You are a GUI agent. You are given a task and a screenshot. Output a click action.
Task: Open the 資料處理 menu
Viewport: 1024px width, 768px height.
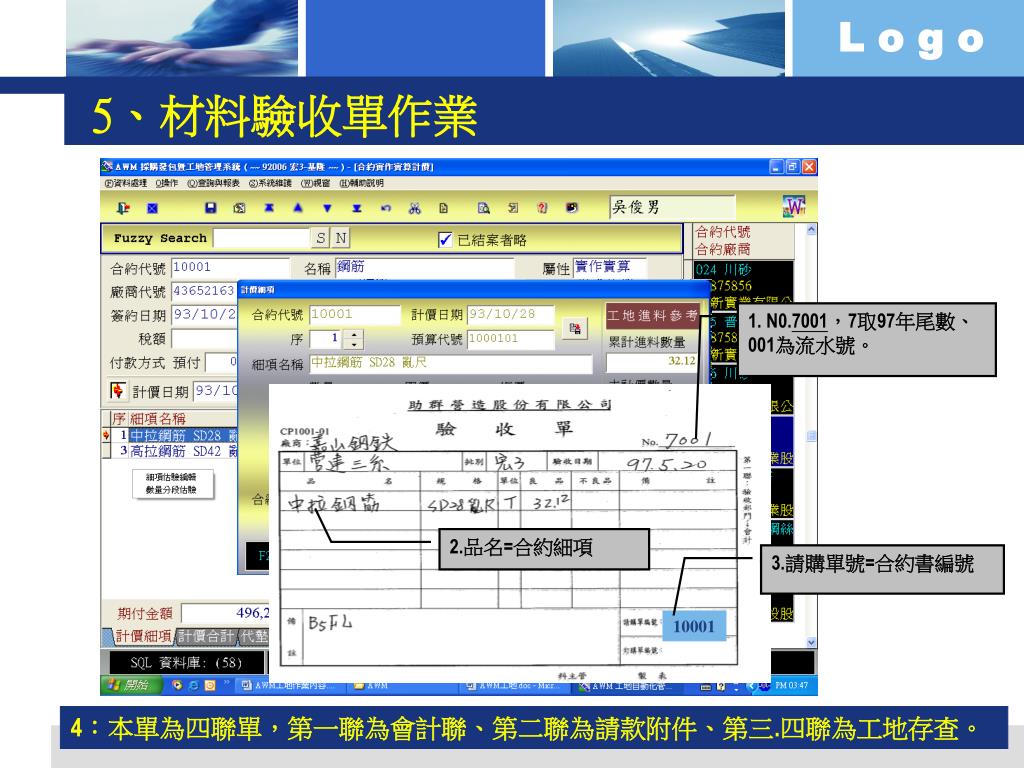click(x=126, y=184)
